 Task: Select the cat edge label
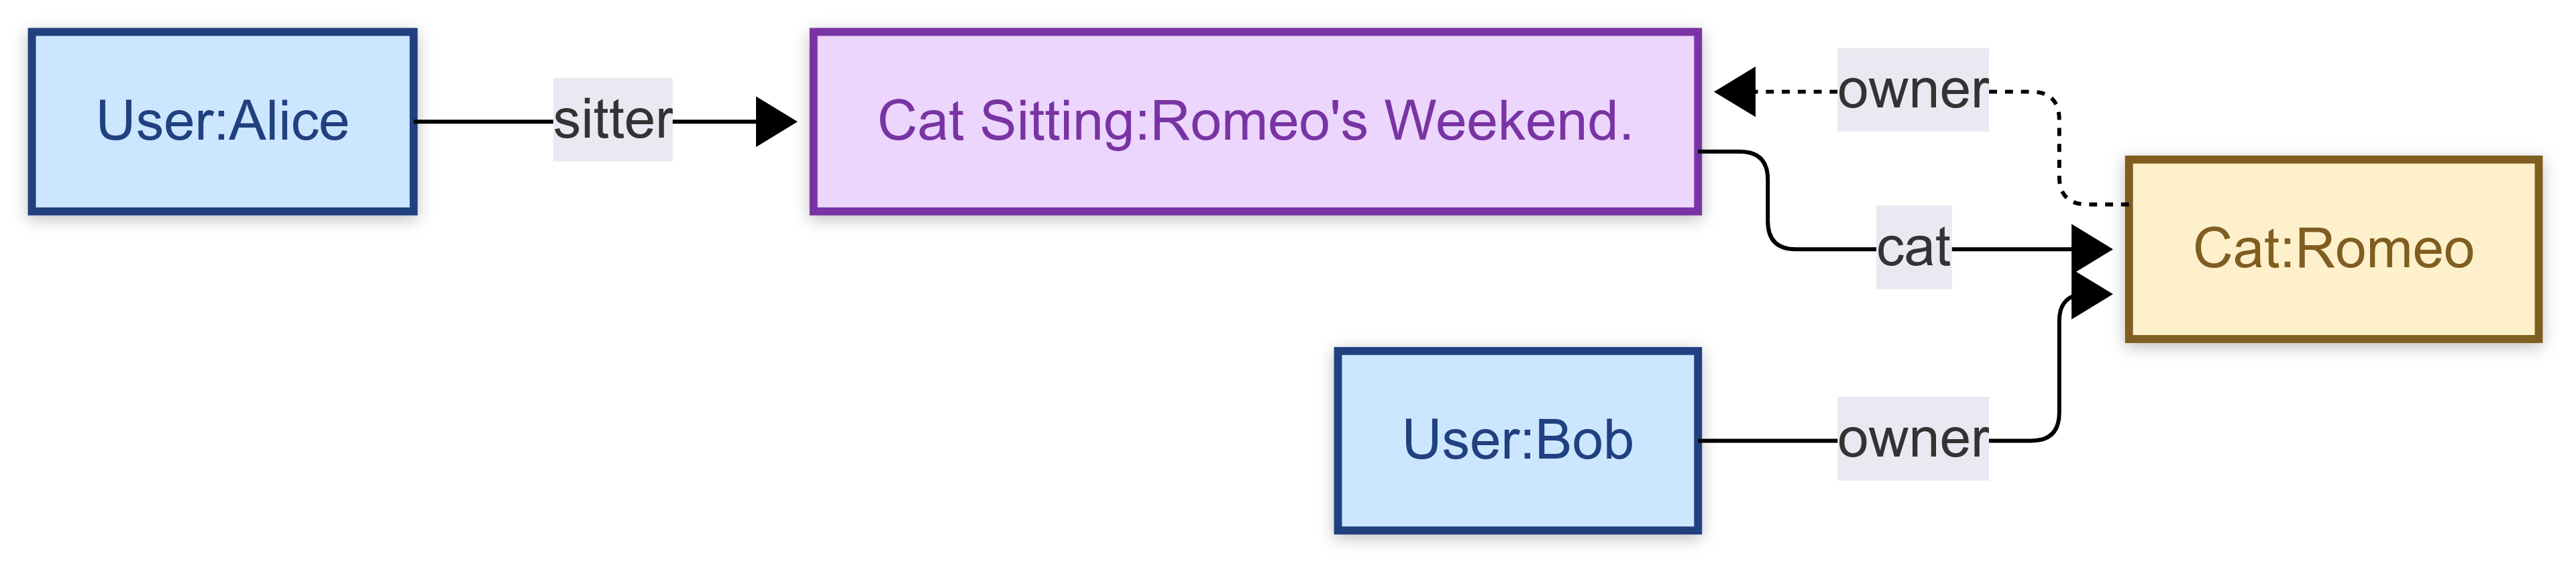pyautogui.click(x=1913, y=248)
